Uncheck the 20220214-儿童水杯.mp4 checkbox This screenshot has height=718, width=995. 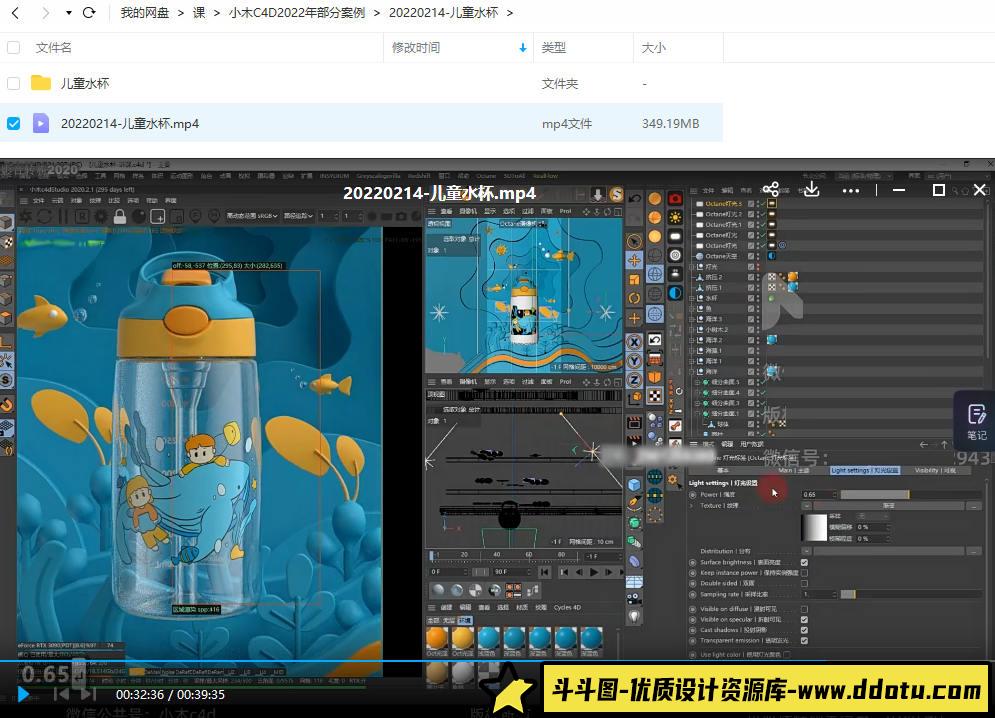pyautogui.click(x=13, y=123)
